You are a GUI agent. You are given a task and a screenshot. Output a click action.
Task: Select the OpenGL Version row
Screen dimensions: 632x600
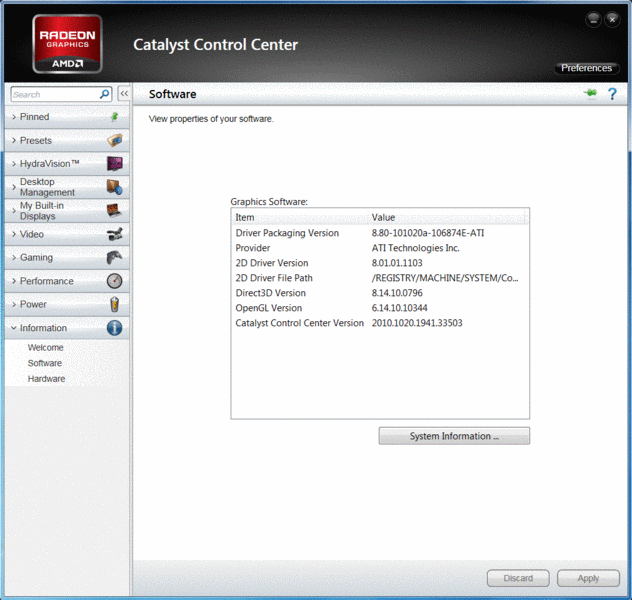(x=380, y=308)
